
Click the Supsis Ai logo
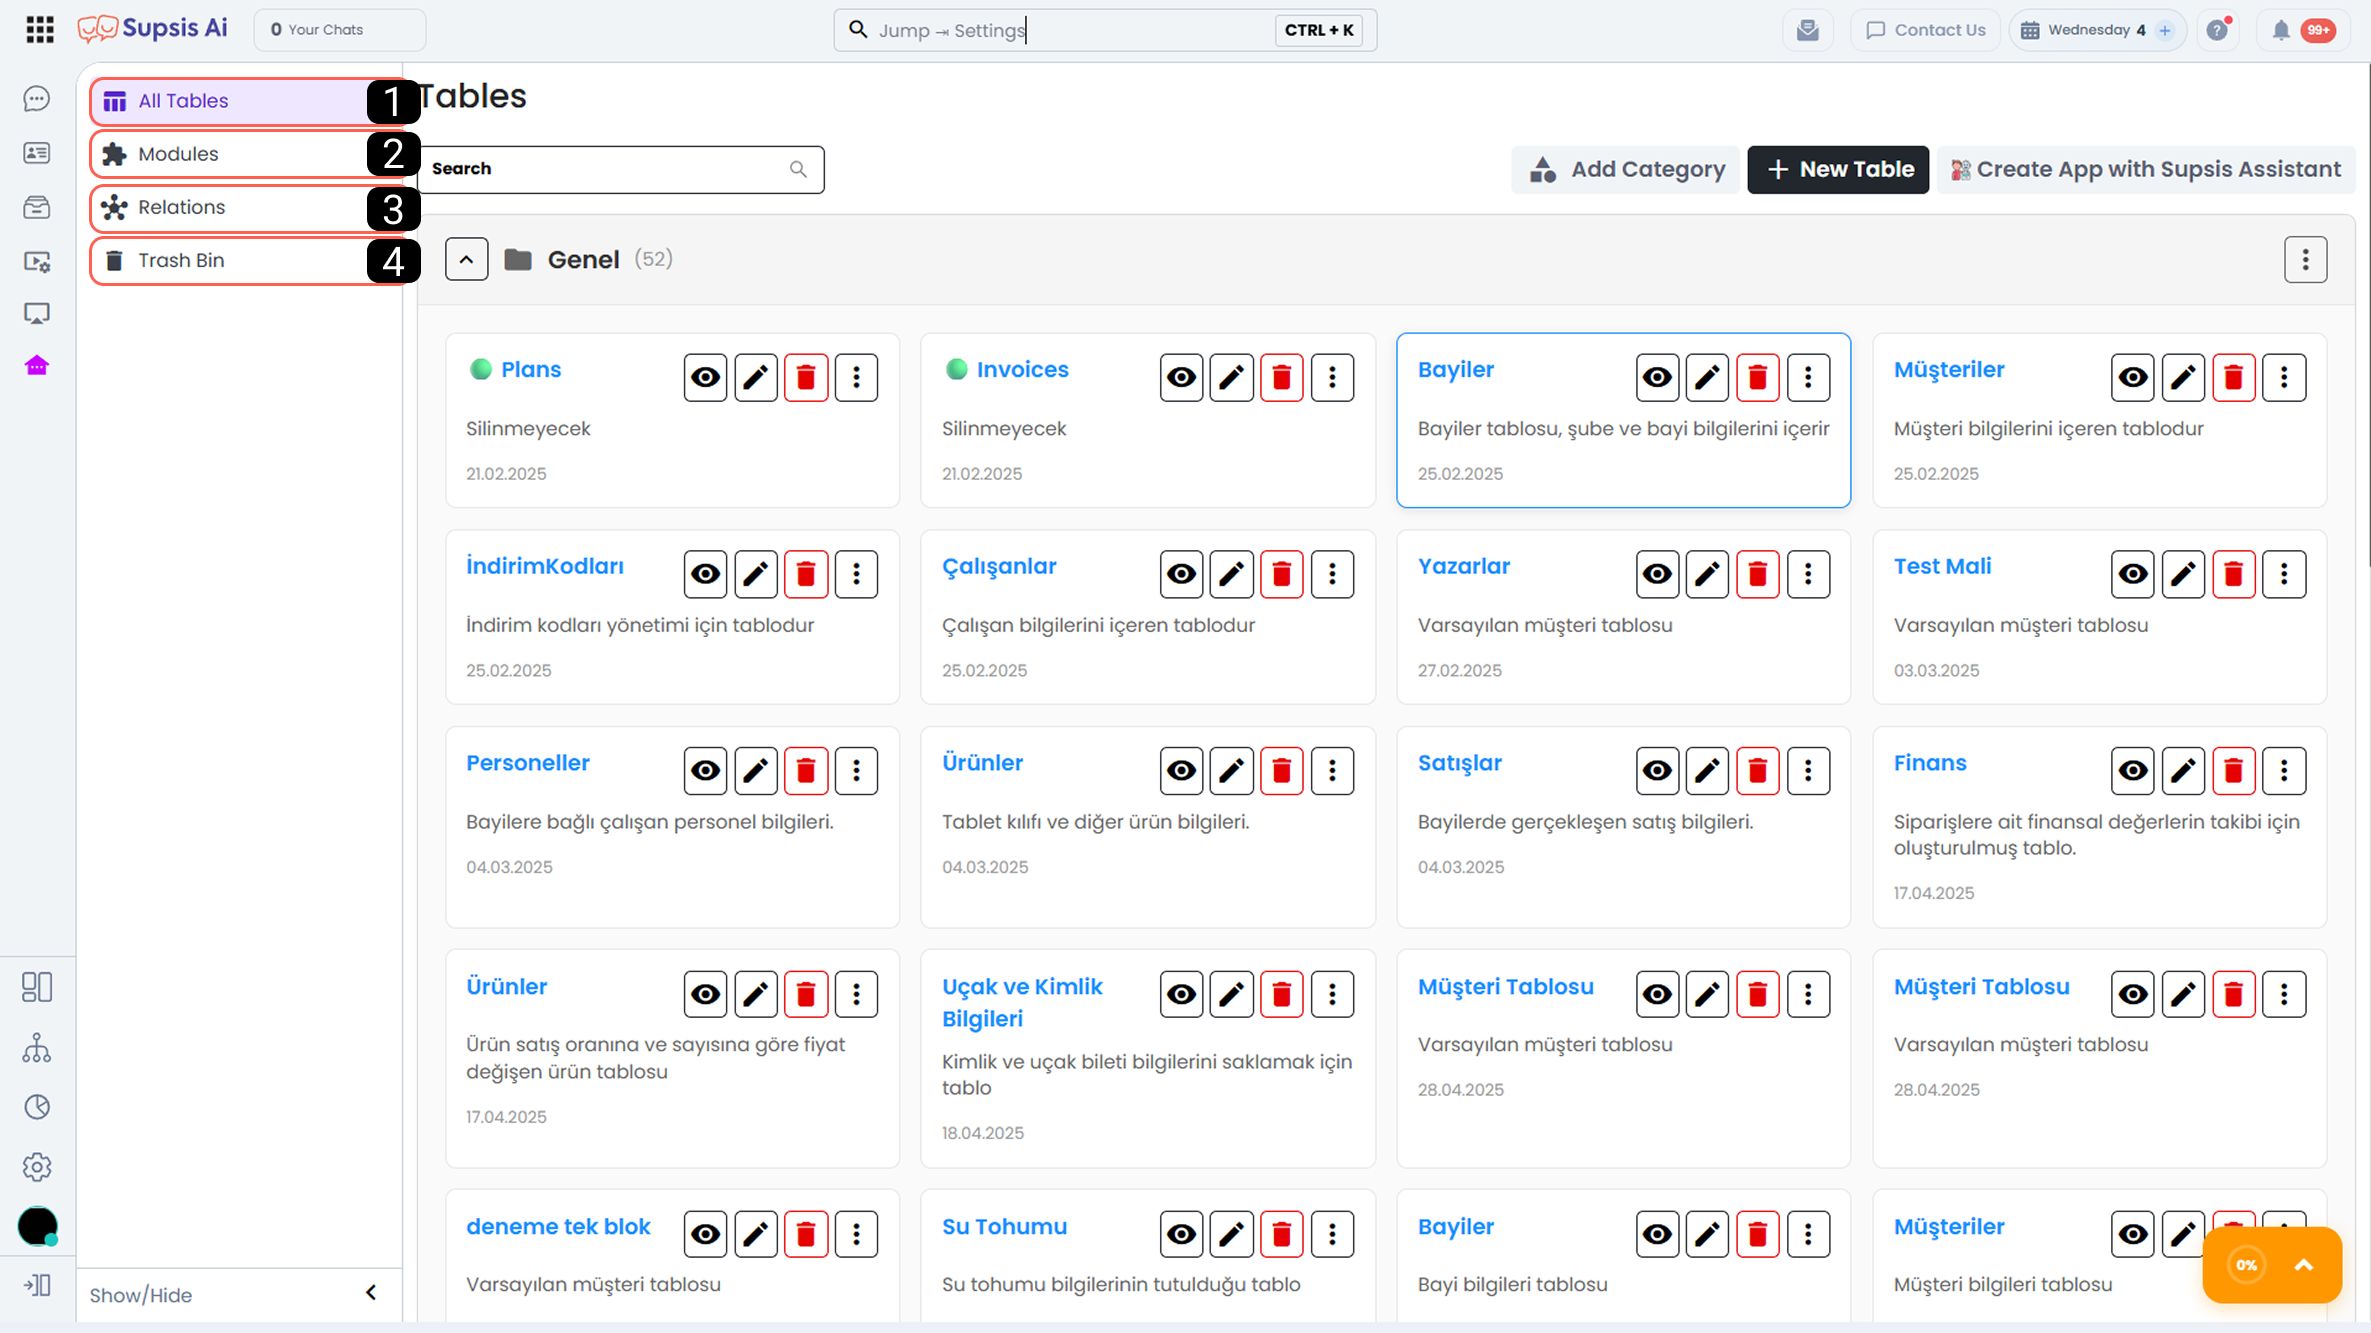coord(153,29)
